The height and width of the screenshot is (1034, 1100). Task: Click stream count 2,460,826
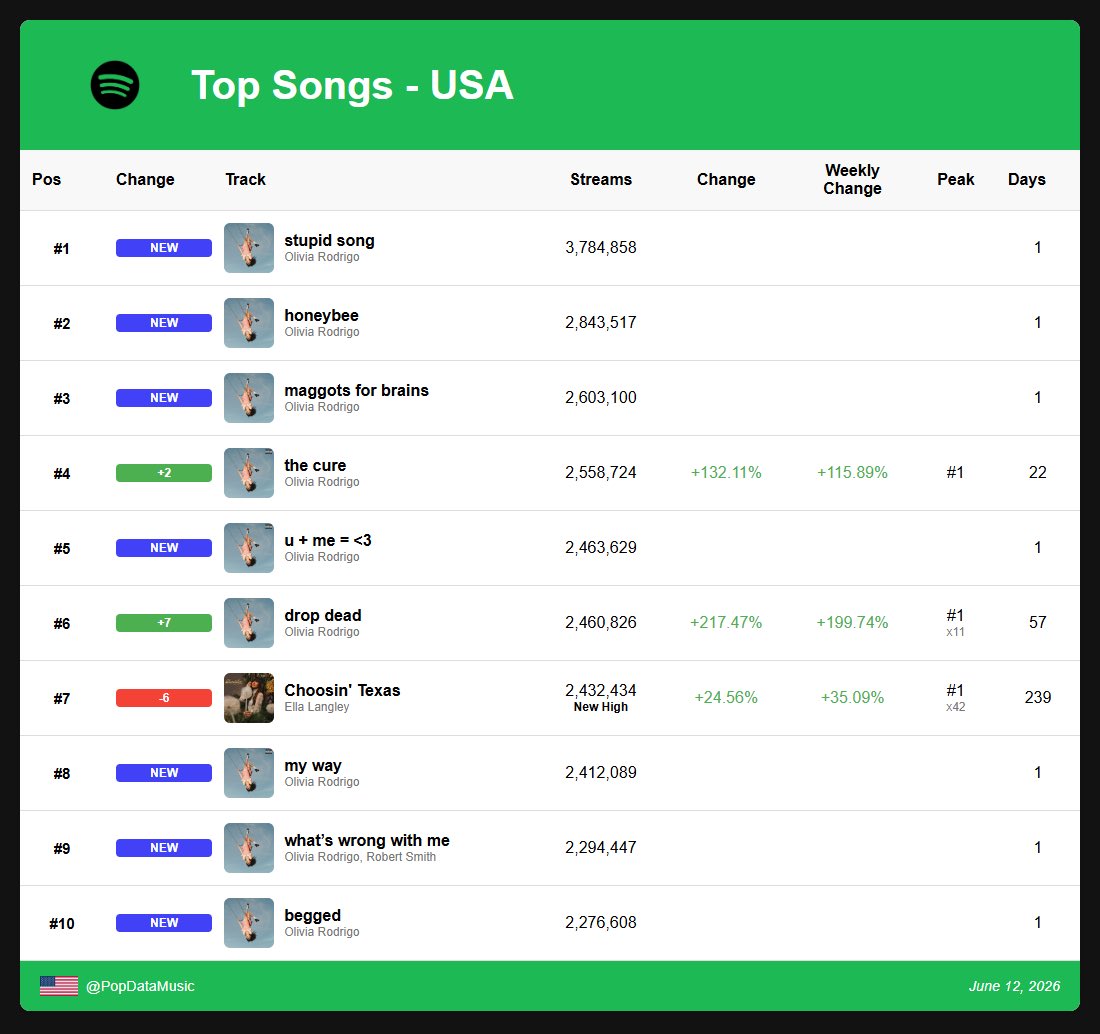[x=601, y=623]
